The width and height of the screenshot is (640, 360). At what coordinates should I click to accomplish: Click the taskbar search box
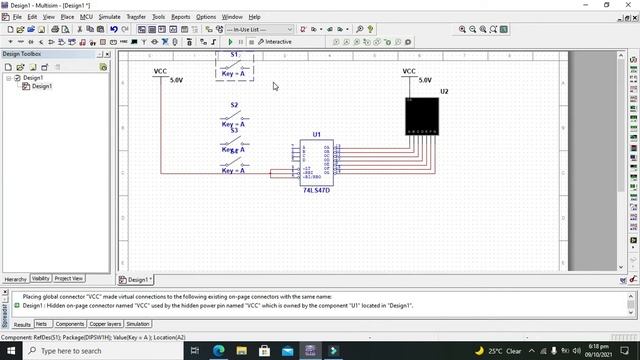click(x=103, y=351)
